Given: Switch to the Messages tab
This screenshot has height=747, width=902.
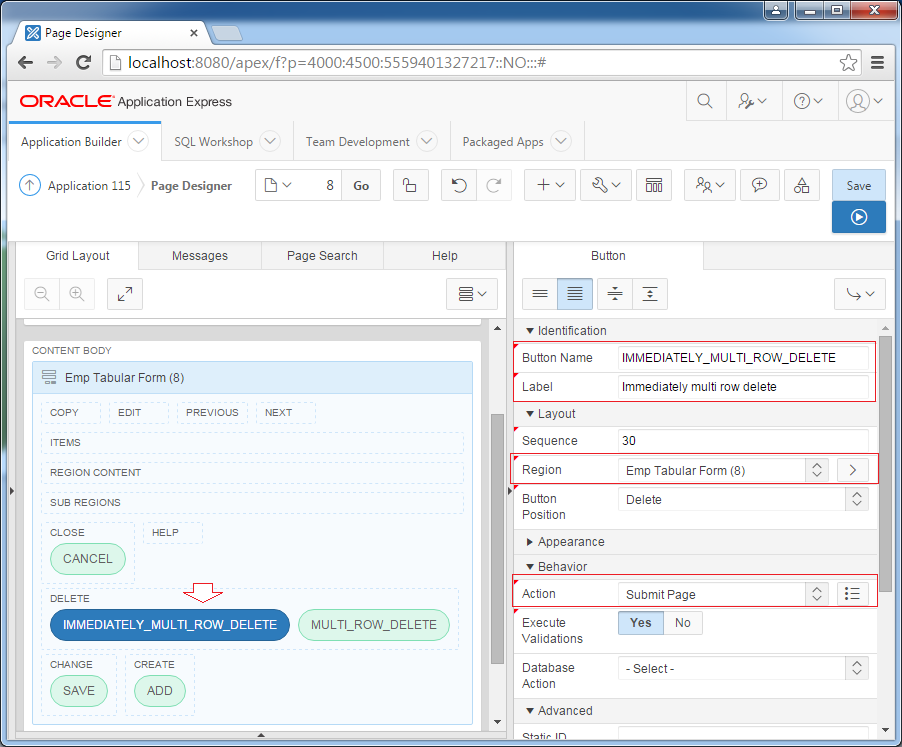Looking at the screenshot, I should (200, 256).
